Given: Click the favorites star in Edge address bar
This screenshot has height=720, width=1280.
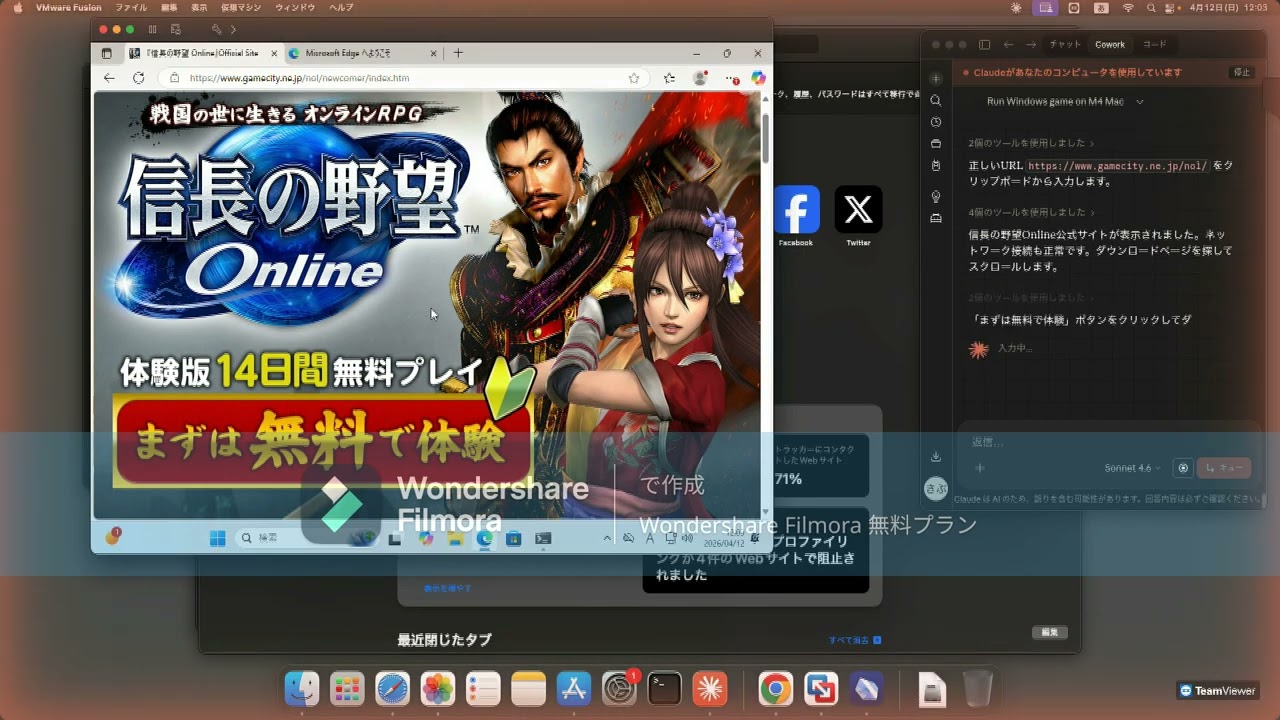Looking at the screenshot, I should click(x=634, y=78).
